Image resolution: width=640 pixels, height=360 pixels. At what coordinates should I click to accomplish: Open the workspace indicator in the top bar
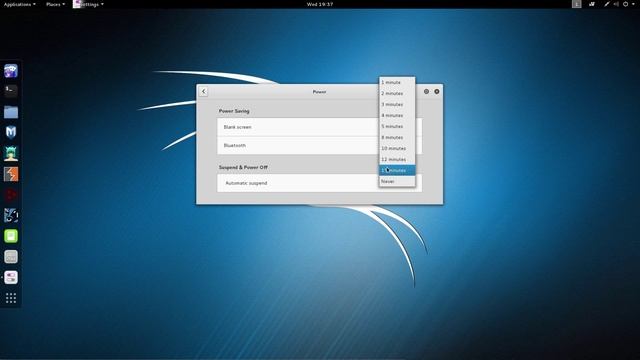click(x=576, y=4)
